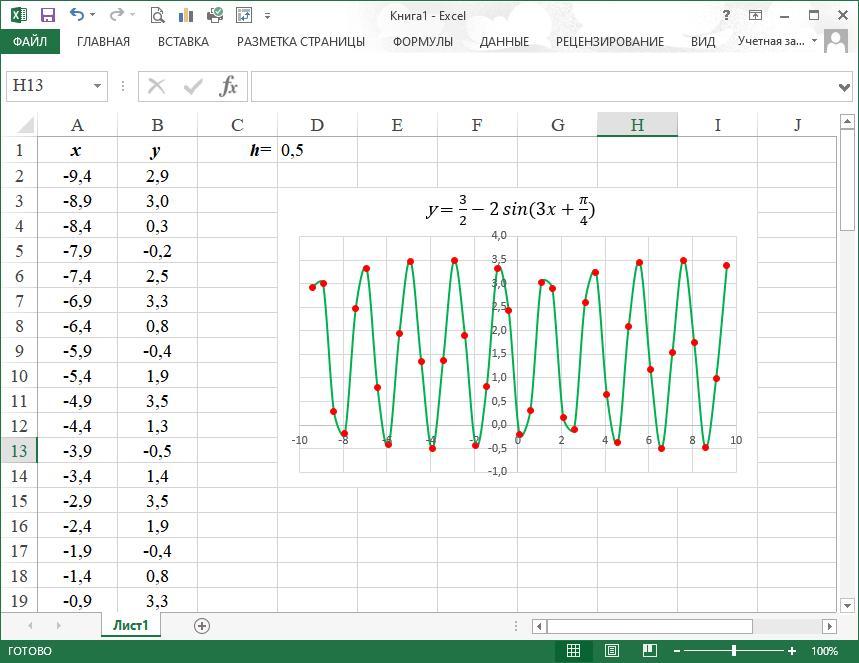Click vertical scrollbar down arrow
859x663 pixels.
[847, 605]
